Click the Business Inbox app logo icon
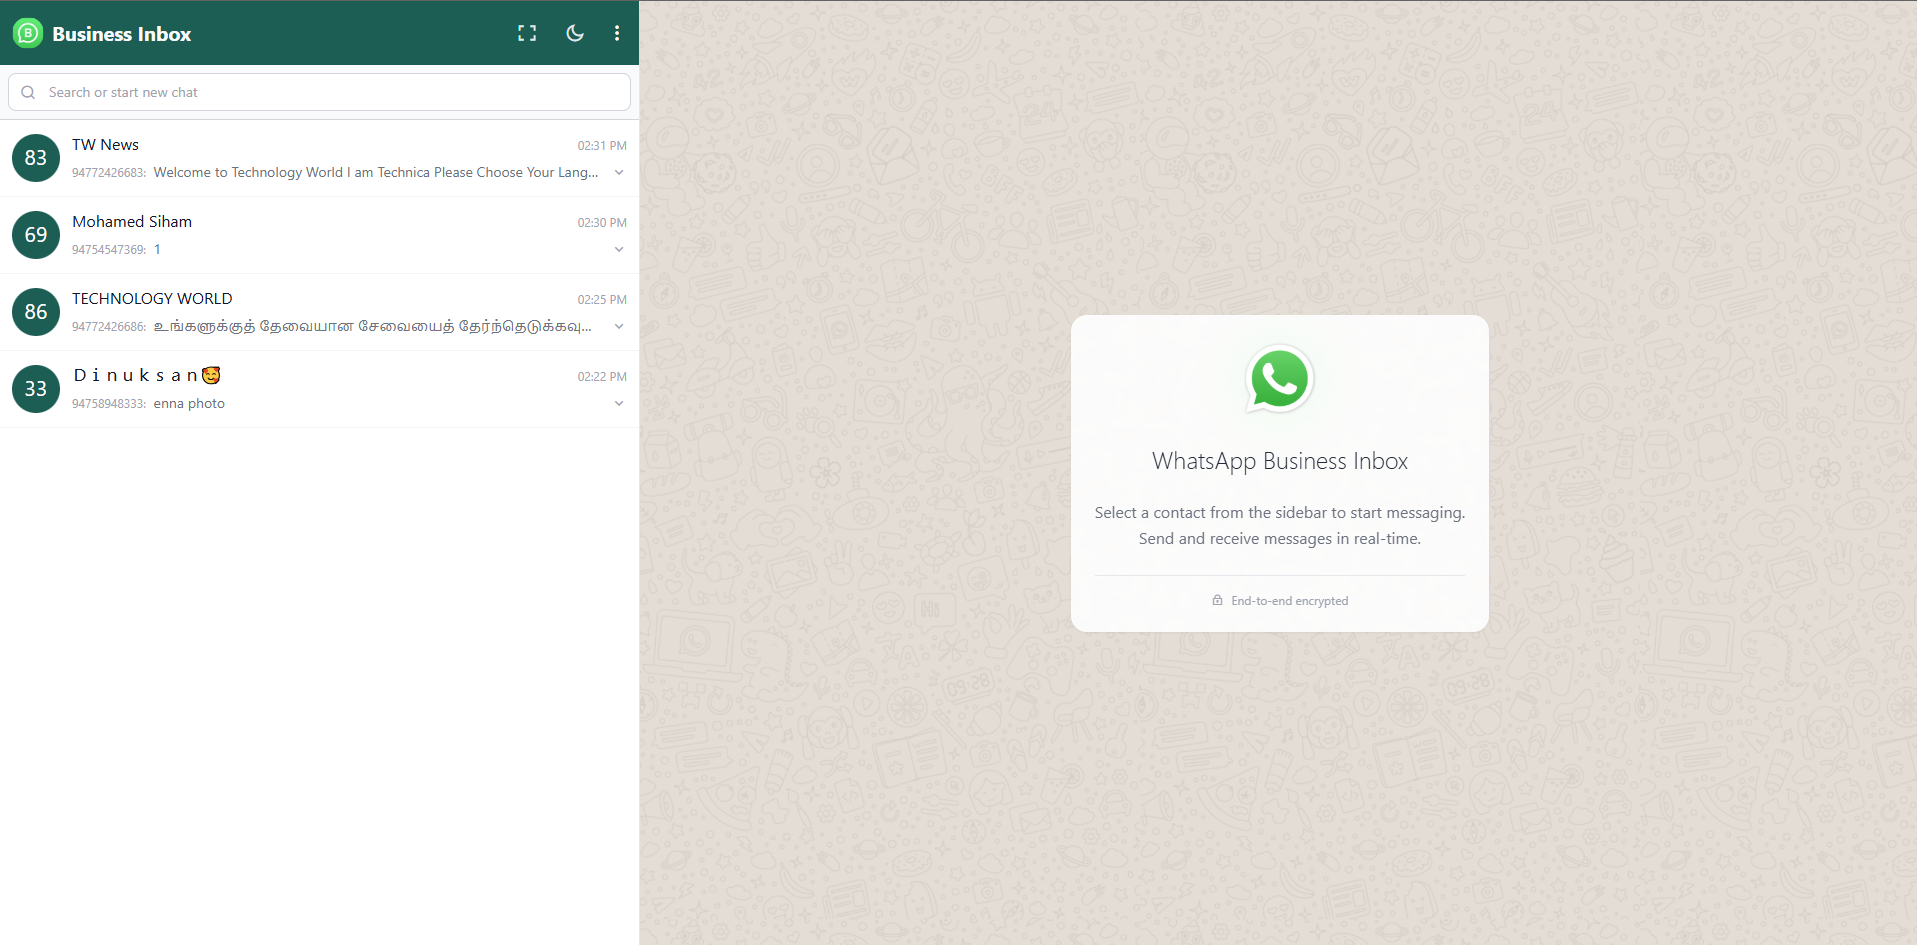Viewport: 1917px width, 945px height. [27, 33]
